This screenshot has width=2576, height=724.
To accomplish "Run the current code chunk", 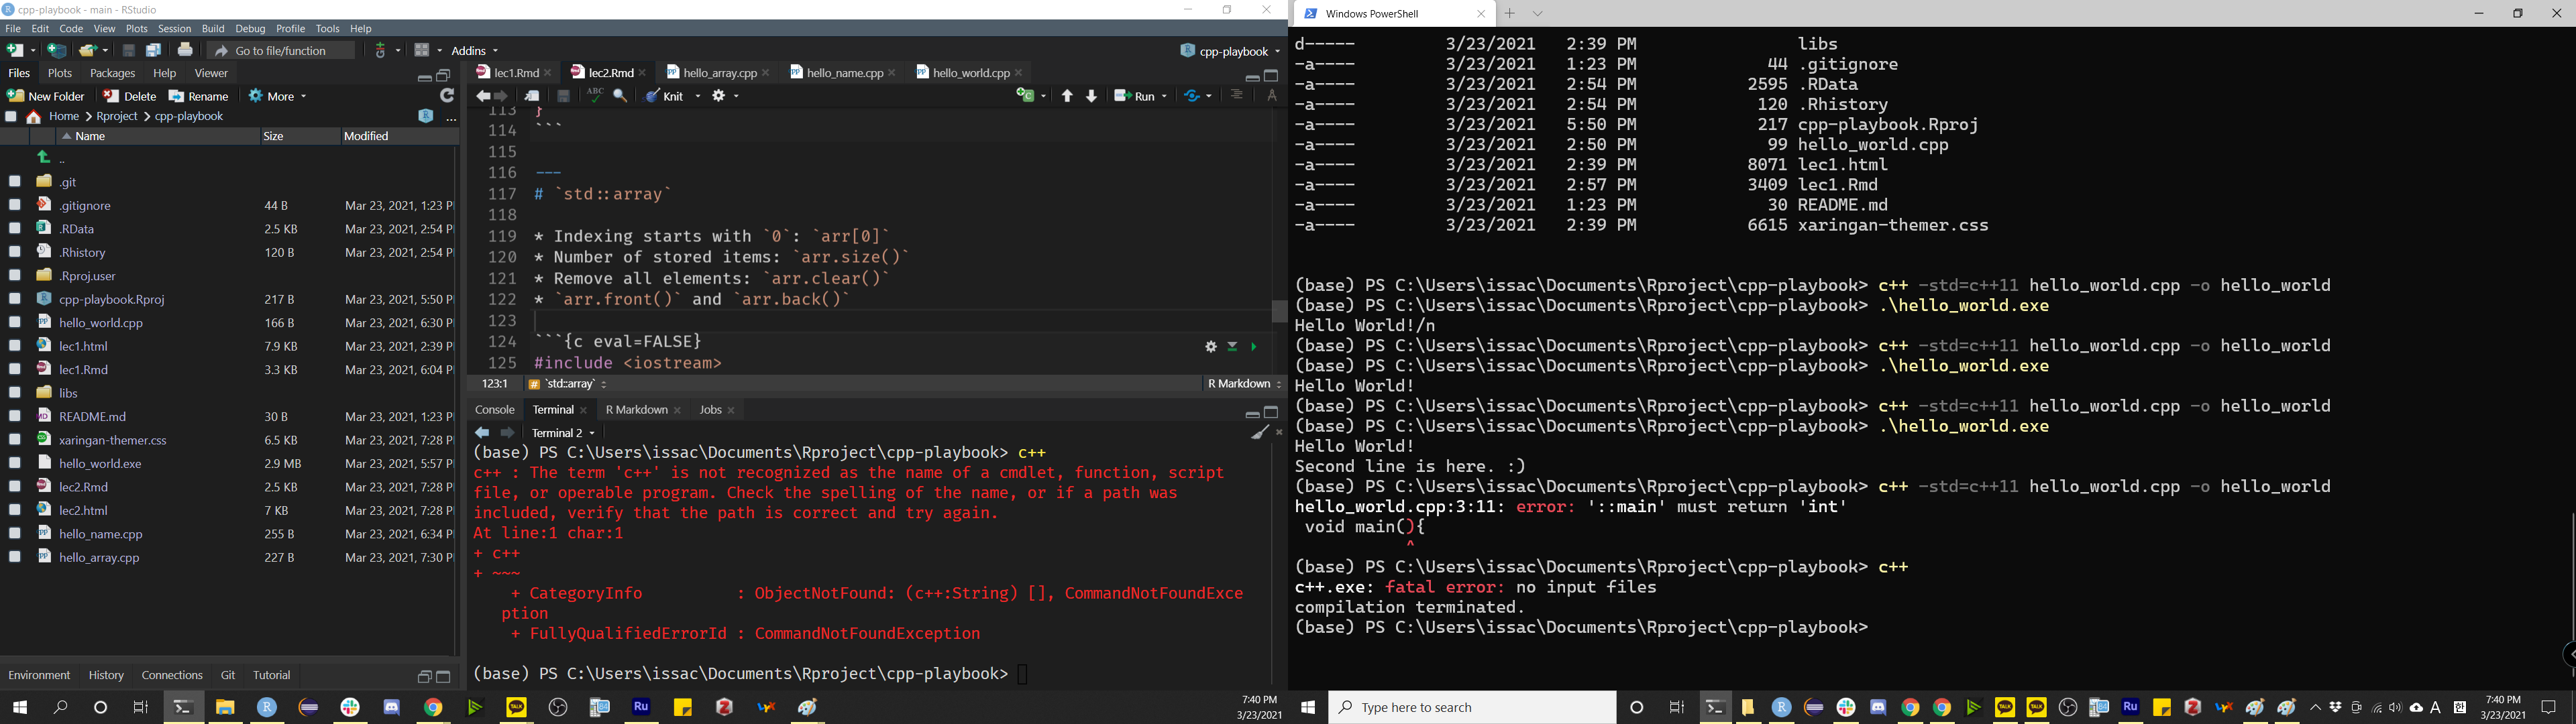I will click(1254, 346).
